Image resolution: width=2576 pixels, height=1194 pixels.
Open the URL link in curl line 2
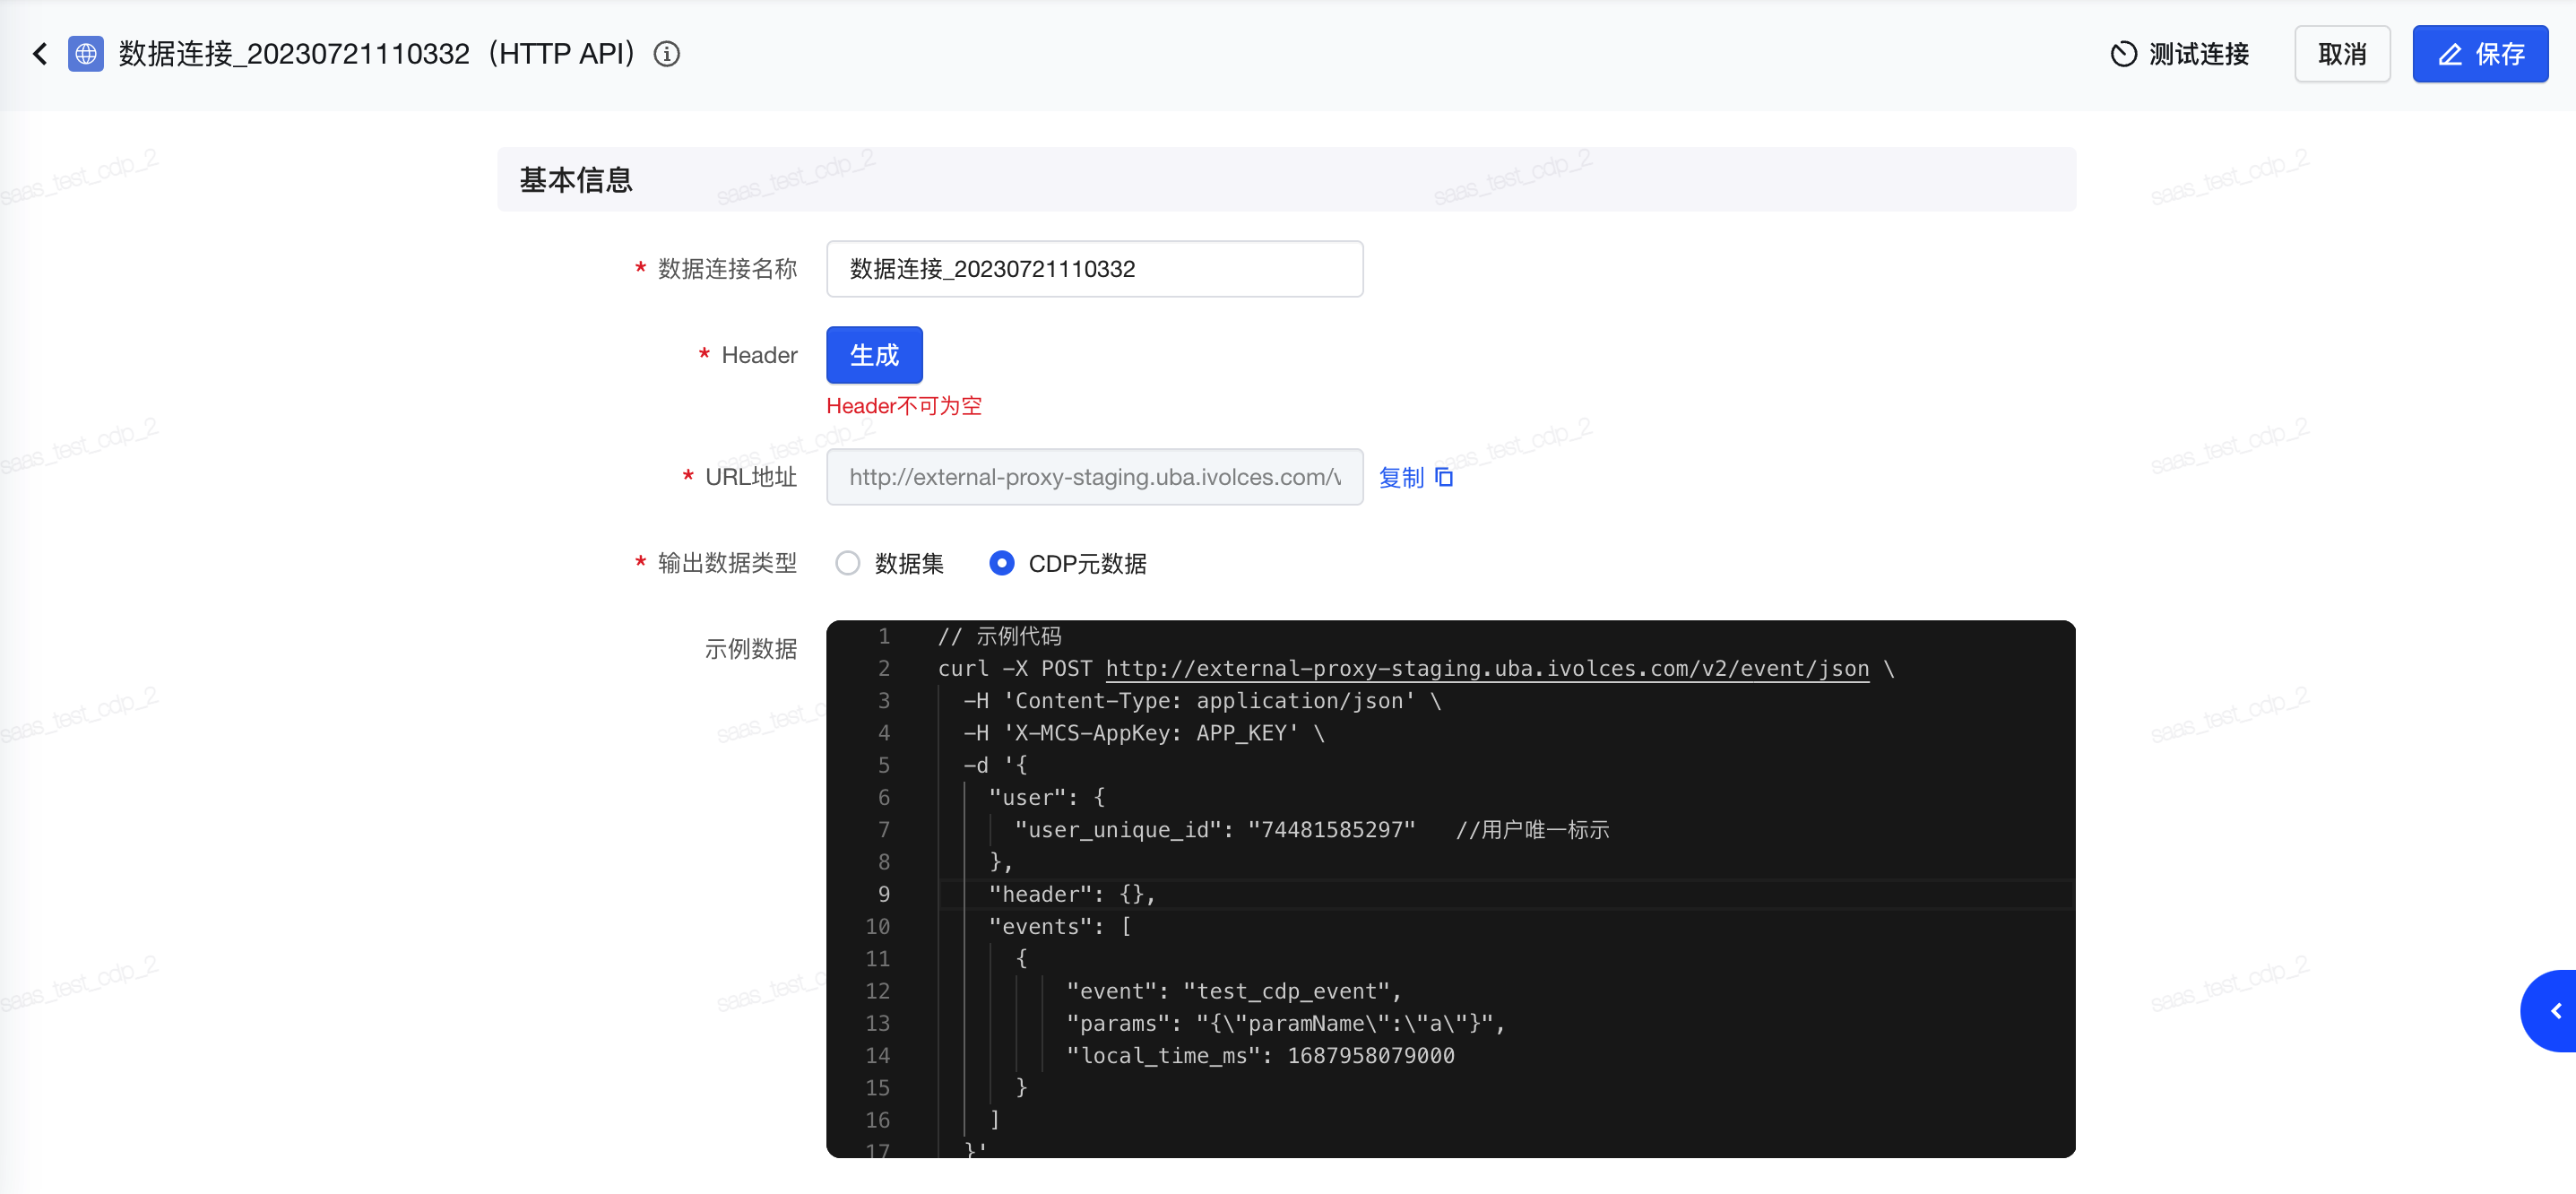point(1487,668)
